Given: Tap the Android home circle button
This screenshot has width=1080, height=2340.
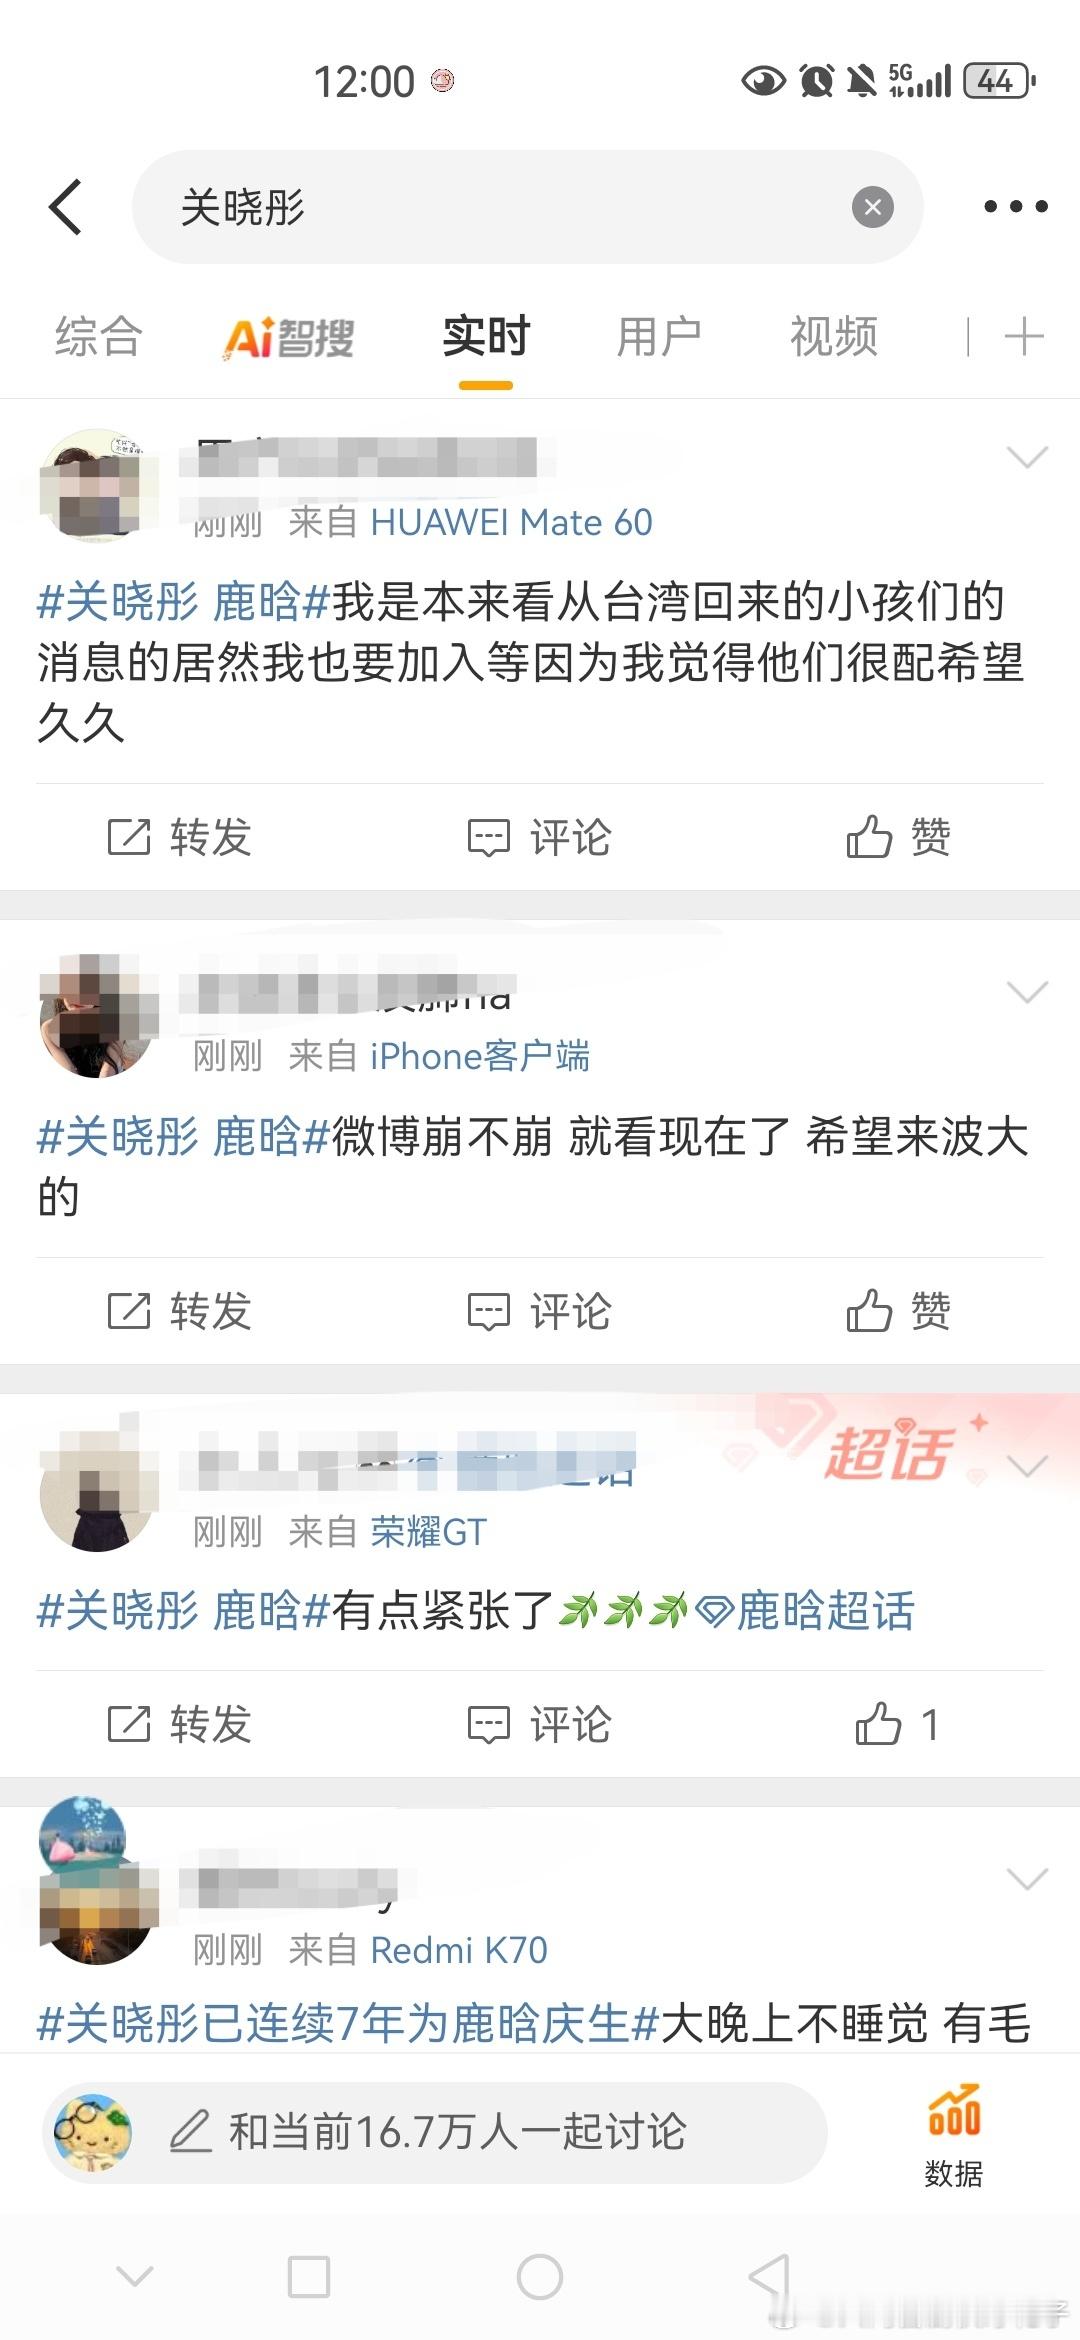Looking at the screenshot, I should 540,2277.
